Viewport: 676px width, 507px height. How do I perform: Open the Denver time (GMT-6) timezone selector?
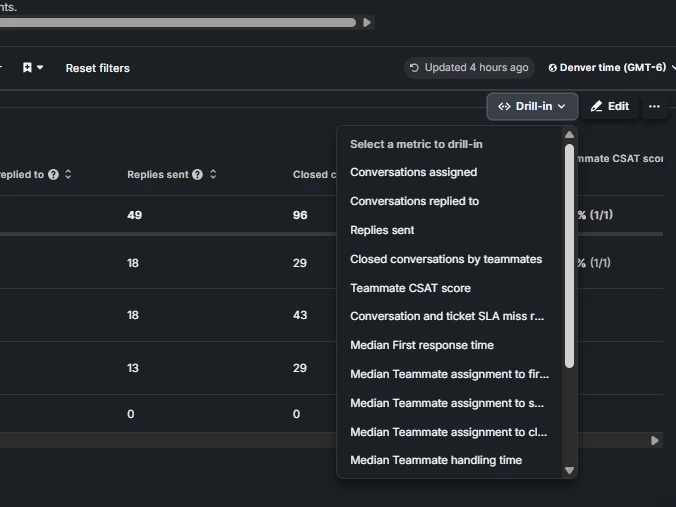click(x=613, y=68)
